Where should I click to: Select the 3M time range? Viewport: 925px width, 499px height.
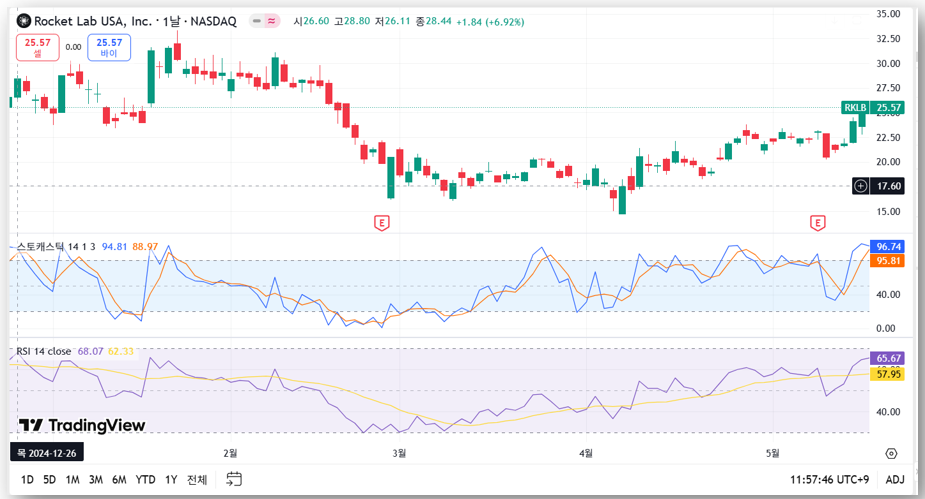(x=96, y=480)
